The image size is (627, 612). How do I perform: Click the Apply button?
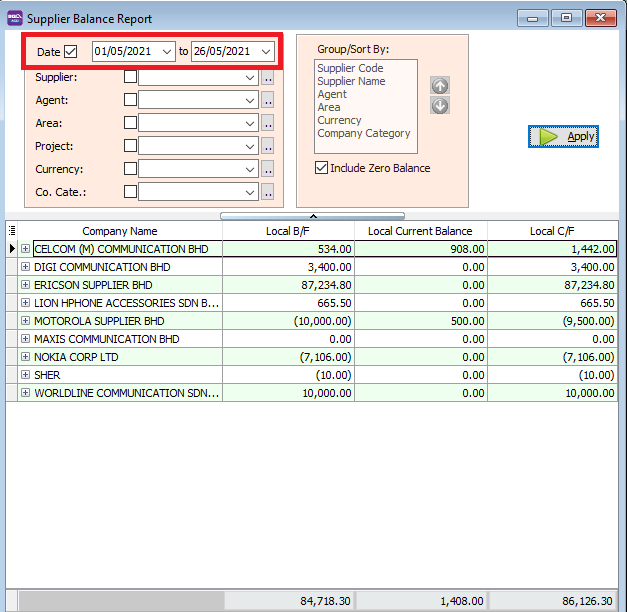click(563, 136)
